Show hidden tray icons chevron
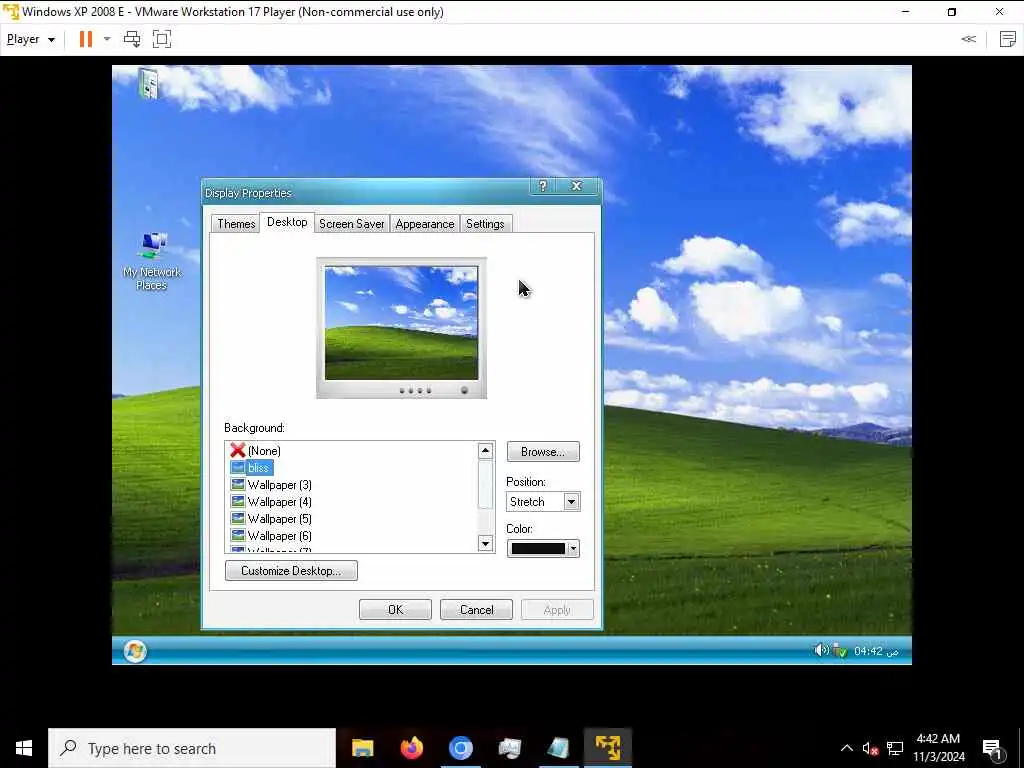This screenshot has height=768, width=1024. [846, 748]
